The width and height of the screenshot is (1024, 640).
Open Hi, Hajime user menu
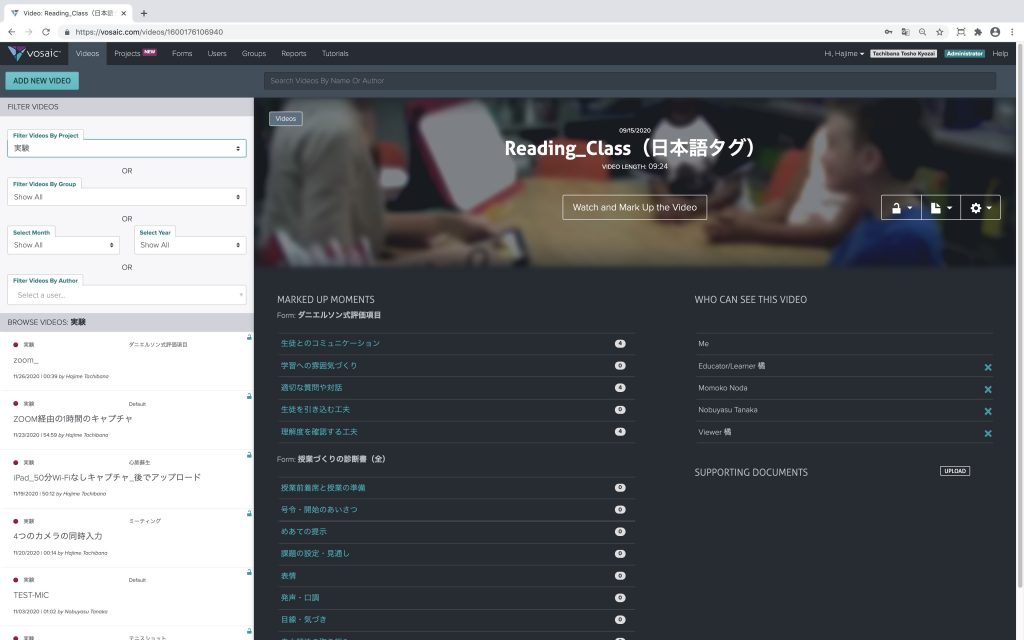click(x=844, y=54)
